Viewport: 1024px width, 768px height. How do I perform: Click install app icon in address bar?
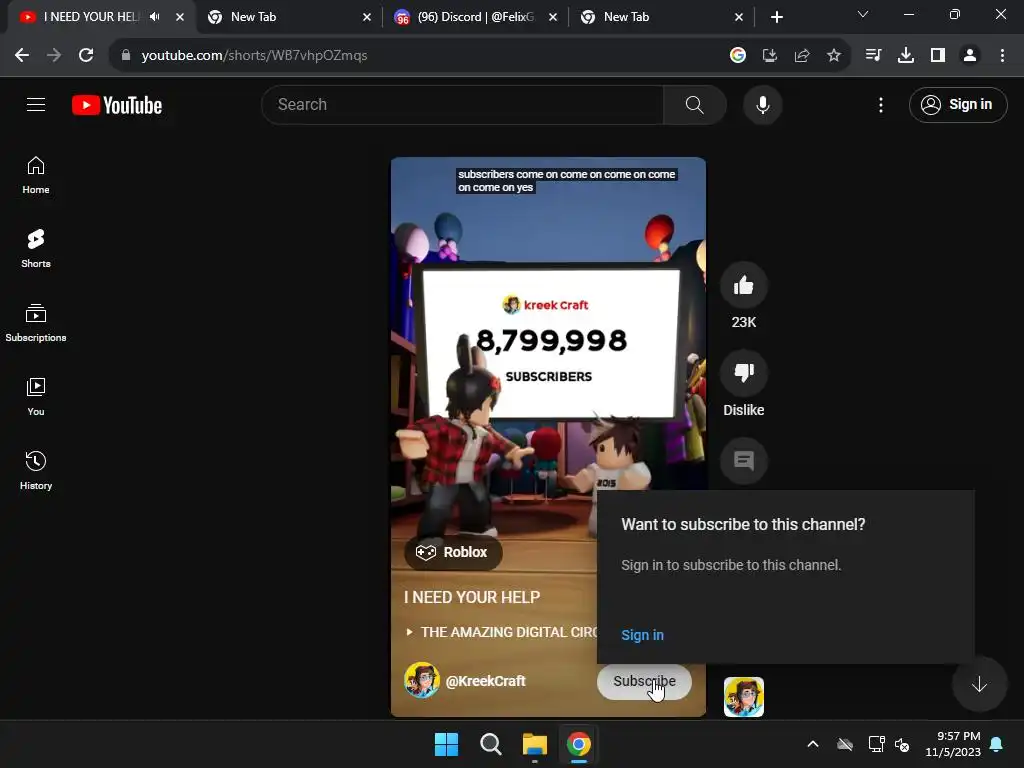point(769,56)
